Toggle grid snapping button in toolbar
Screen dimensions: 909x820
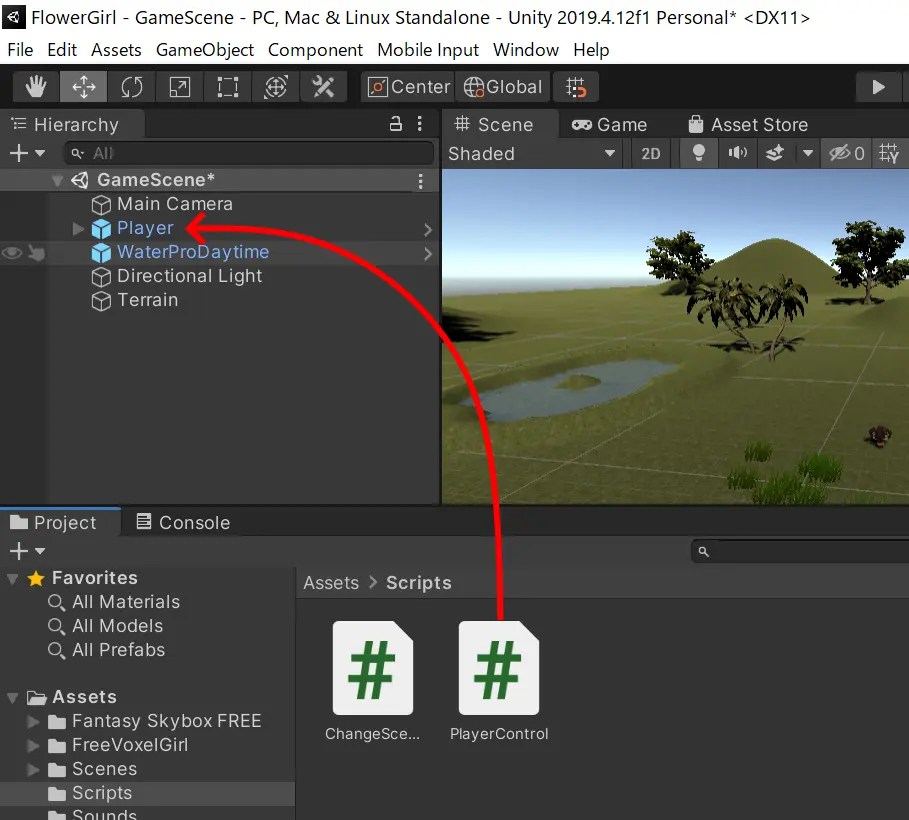pyautogui.click(x=576, y=87)
